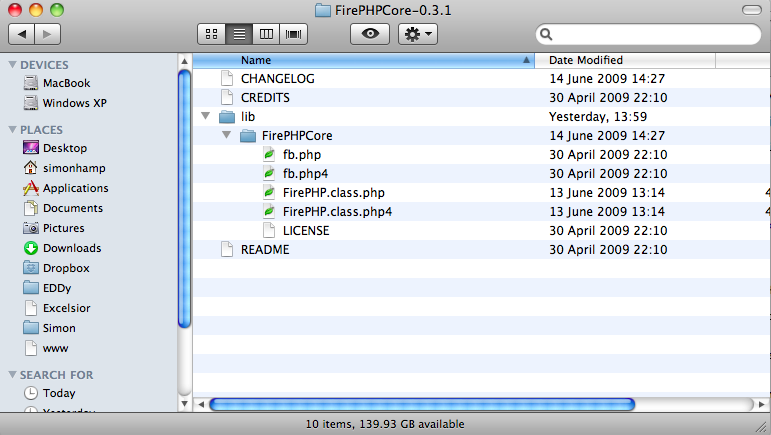Click the horizontal scrollbar thumb in file list

point(422,405)
